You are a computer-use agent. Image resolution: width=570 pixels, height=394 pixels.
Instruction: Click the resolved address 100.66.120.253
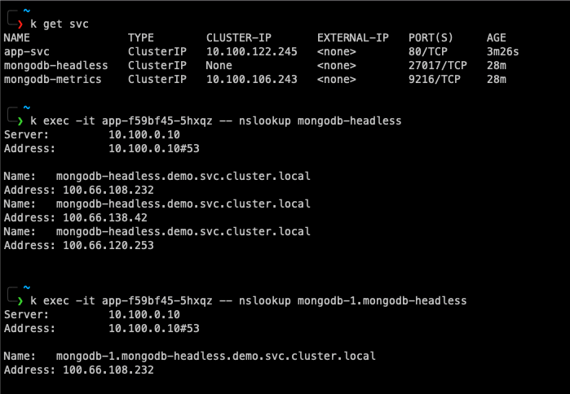coord(108,245)
